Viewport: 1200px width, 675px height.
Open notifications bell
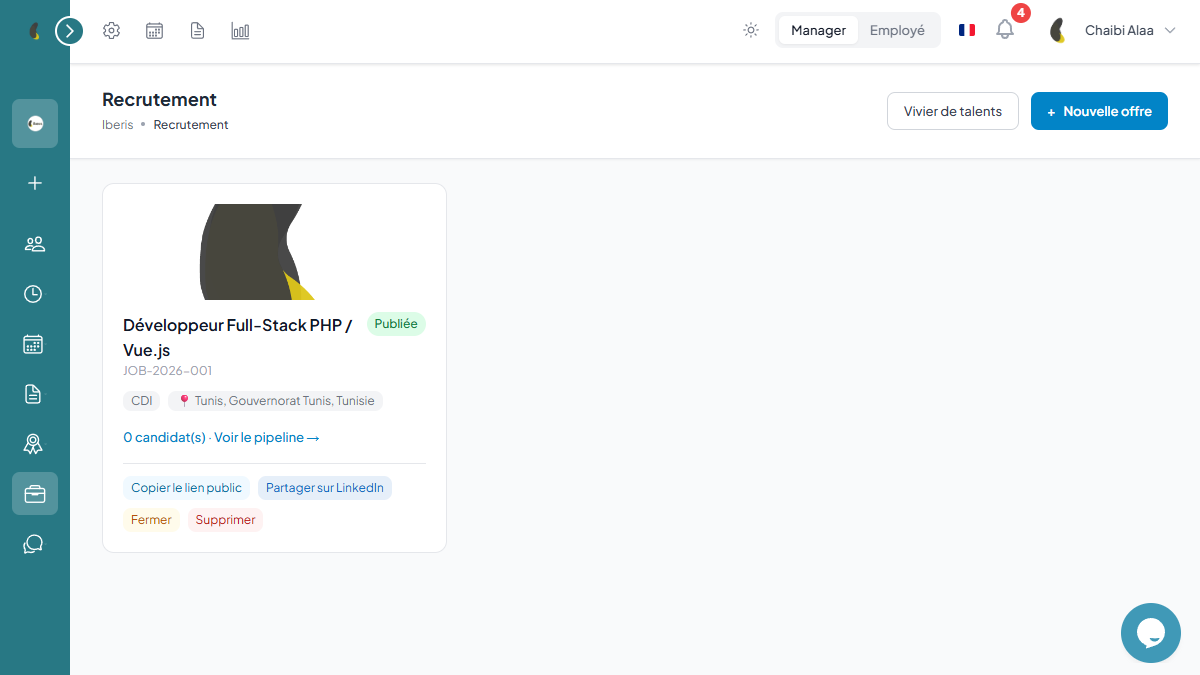tap(1005, 30)
